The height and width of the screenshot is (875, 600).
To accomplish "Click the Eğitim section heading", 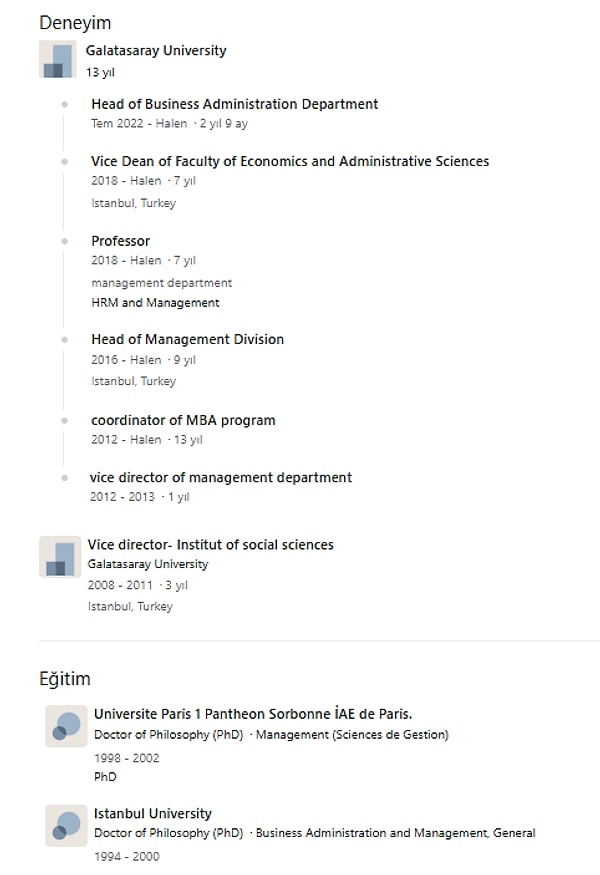I will tap(65, 679).
